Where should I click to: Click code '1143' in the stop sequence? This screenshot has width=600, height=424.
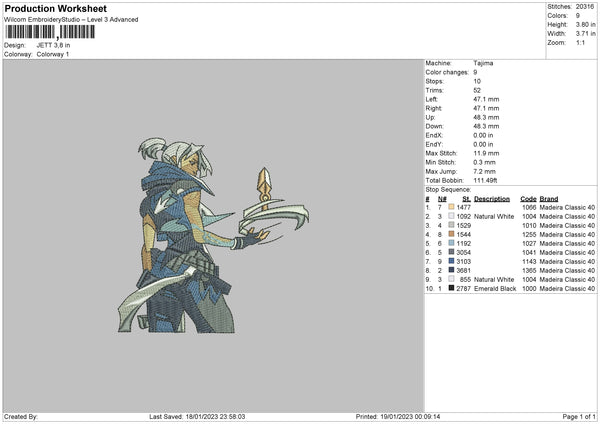pyautogui.click(x=529, y=261)
